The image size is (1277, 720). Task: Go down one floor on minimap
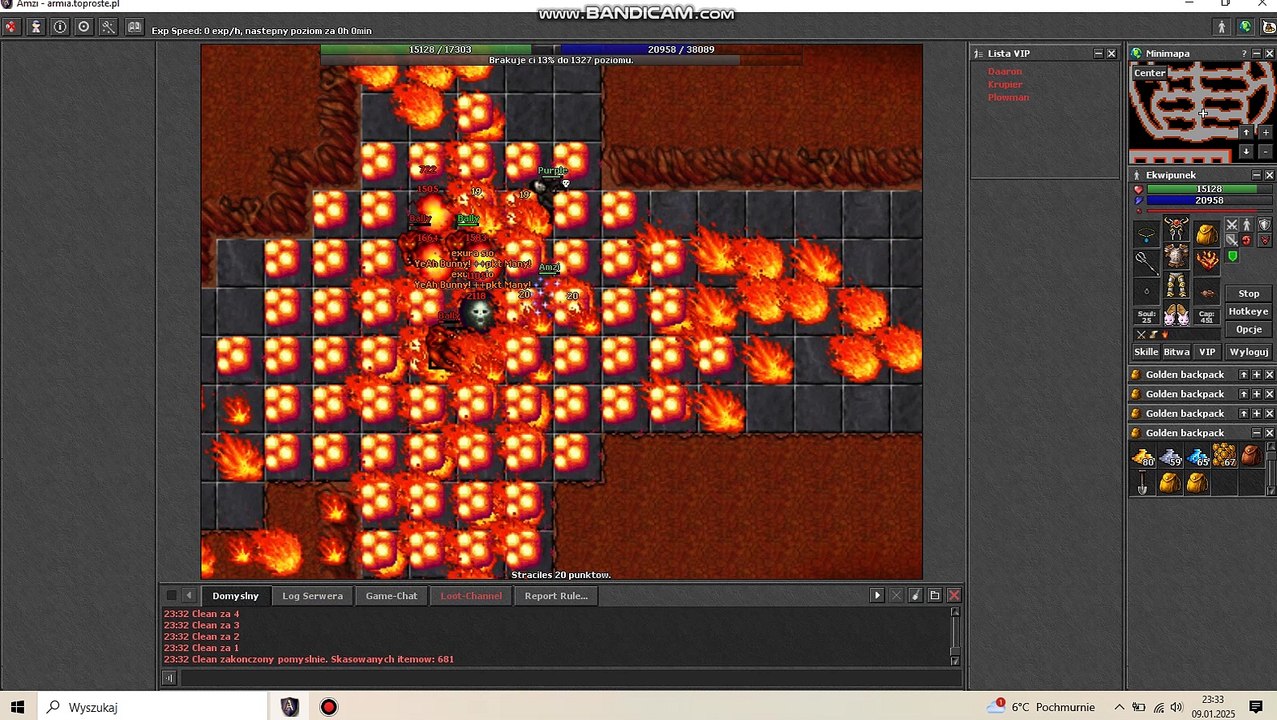1246,151
